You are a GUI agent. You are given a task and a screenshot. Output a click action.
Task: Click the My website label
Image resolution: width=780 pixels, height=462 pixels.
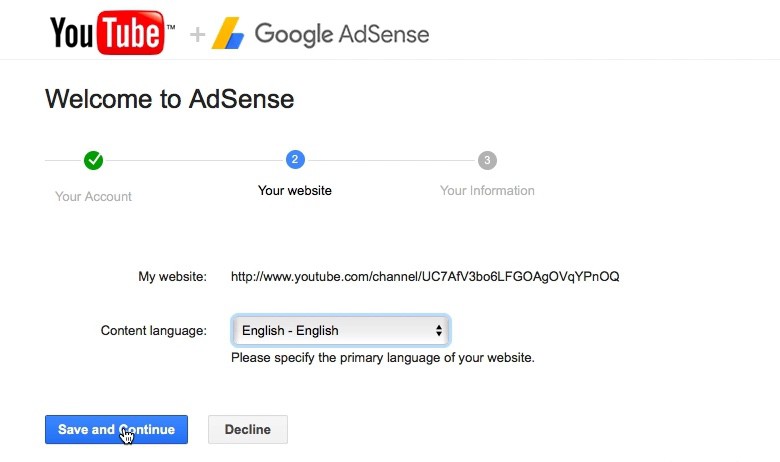[172, 276]
